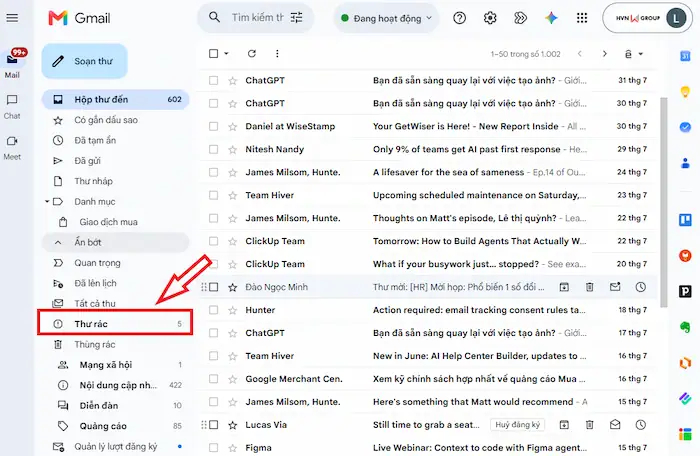
Task: Open Google Keep lightbulb icon
Action: point(685,92)
